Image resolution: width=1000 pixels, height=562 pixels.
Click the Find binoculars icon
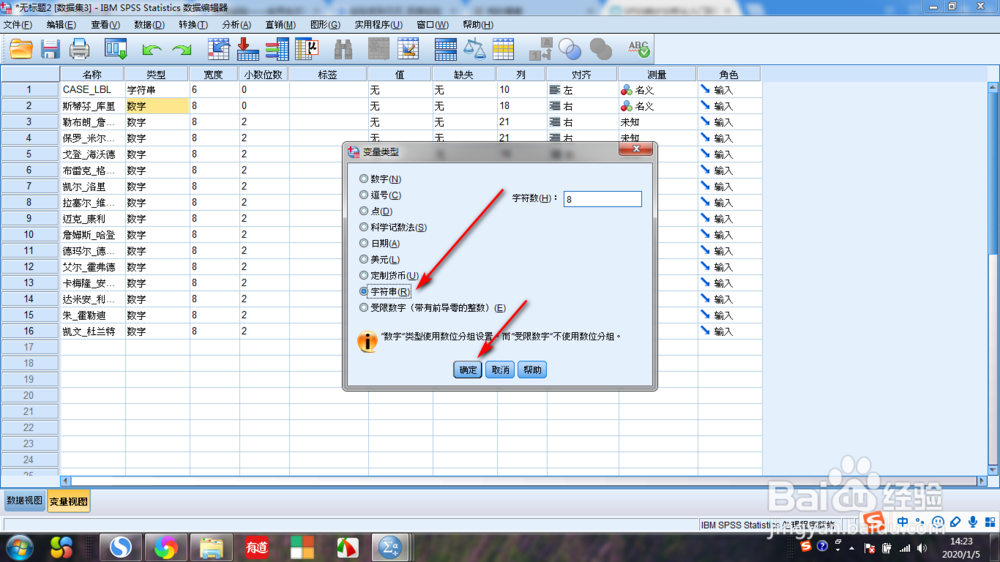click(343, 49)
